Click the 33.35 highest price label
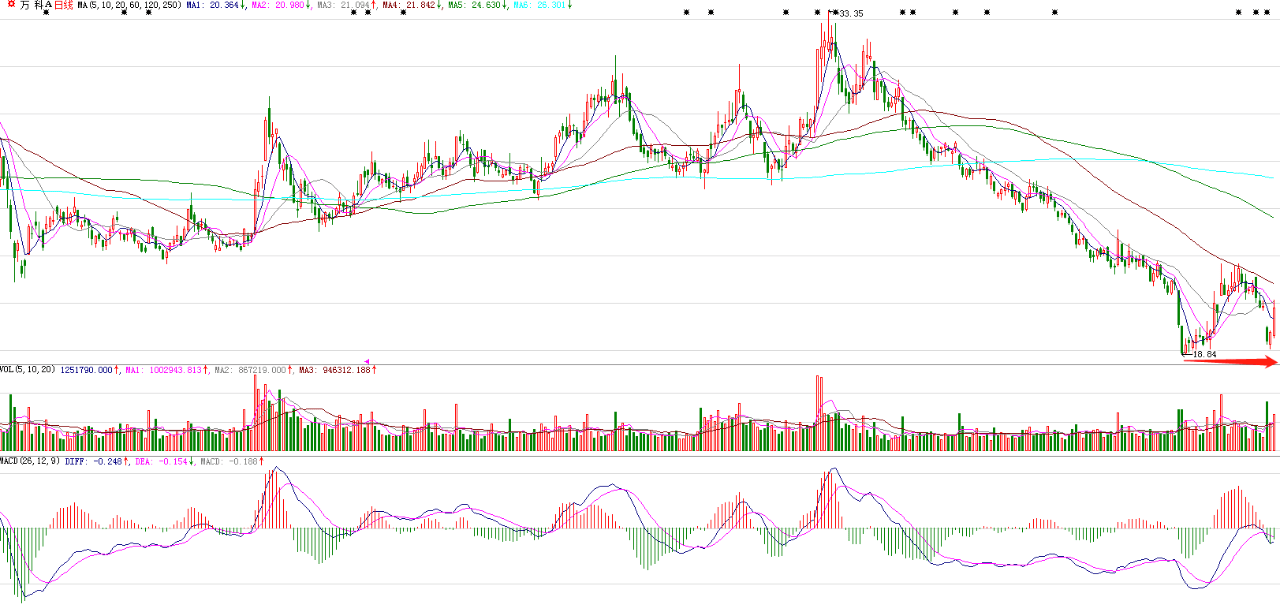The height and width of the screenshot is (607, 1280). [851, 14]
